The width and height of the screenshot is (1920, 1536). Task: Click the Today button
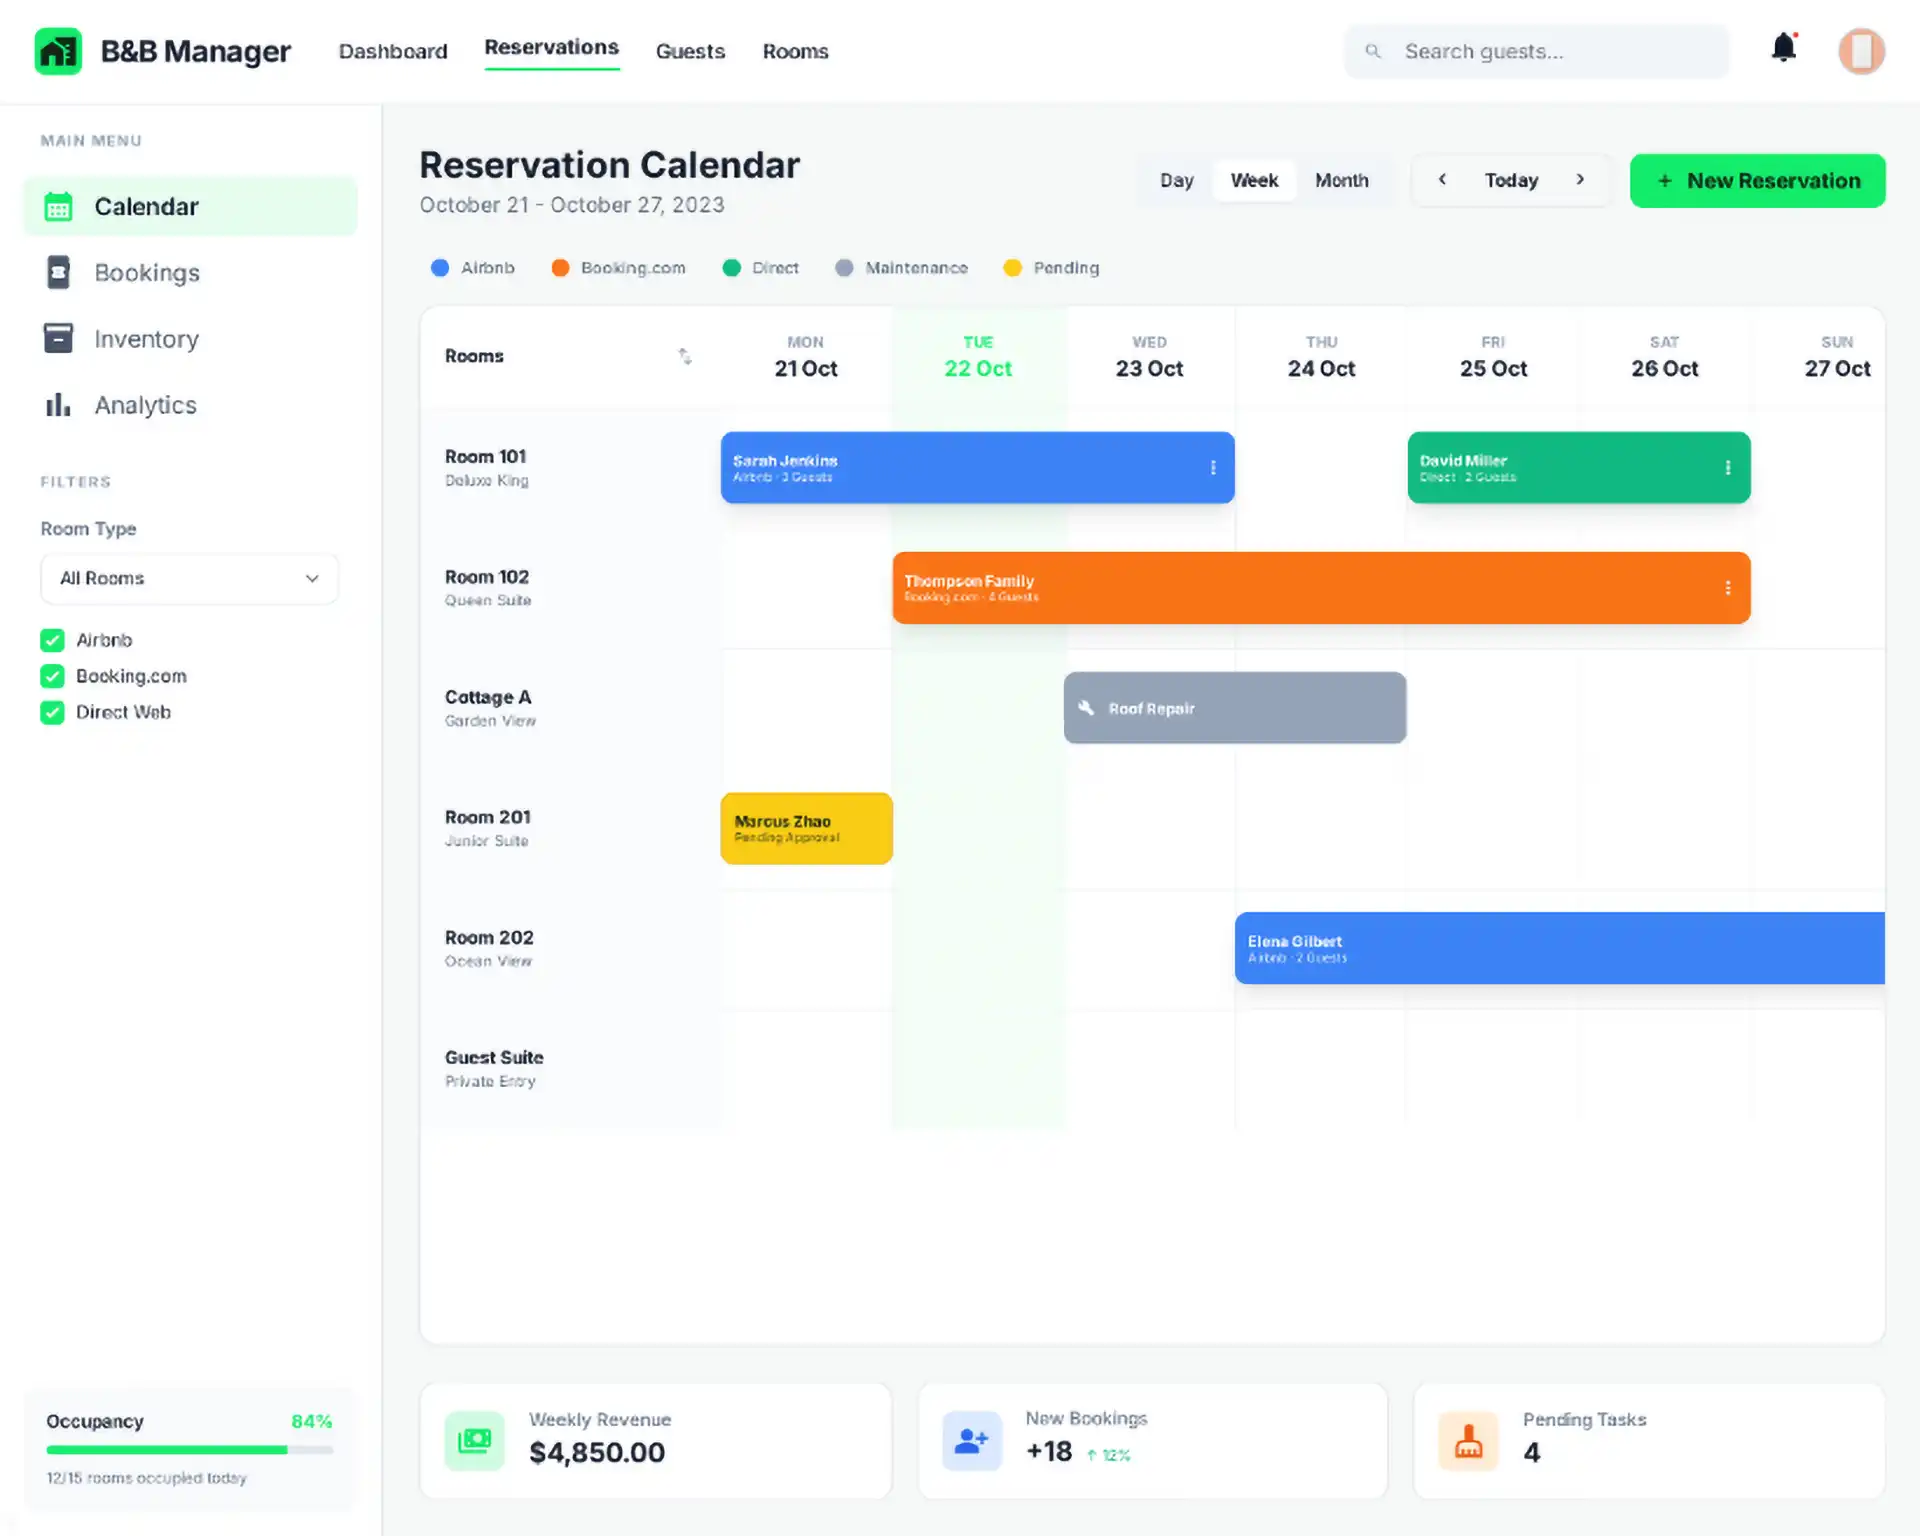click(x=1510, y=180)
